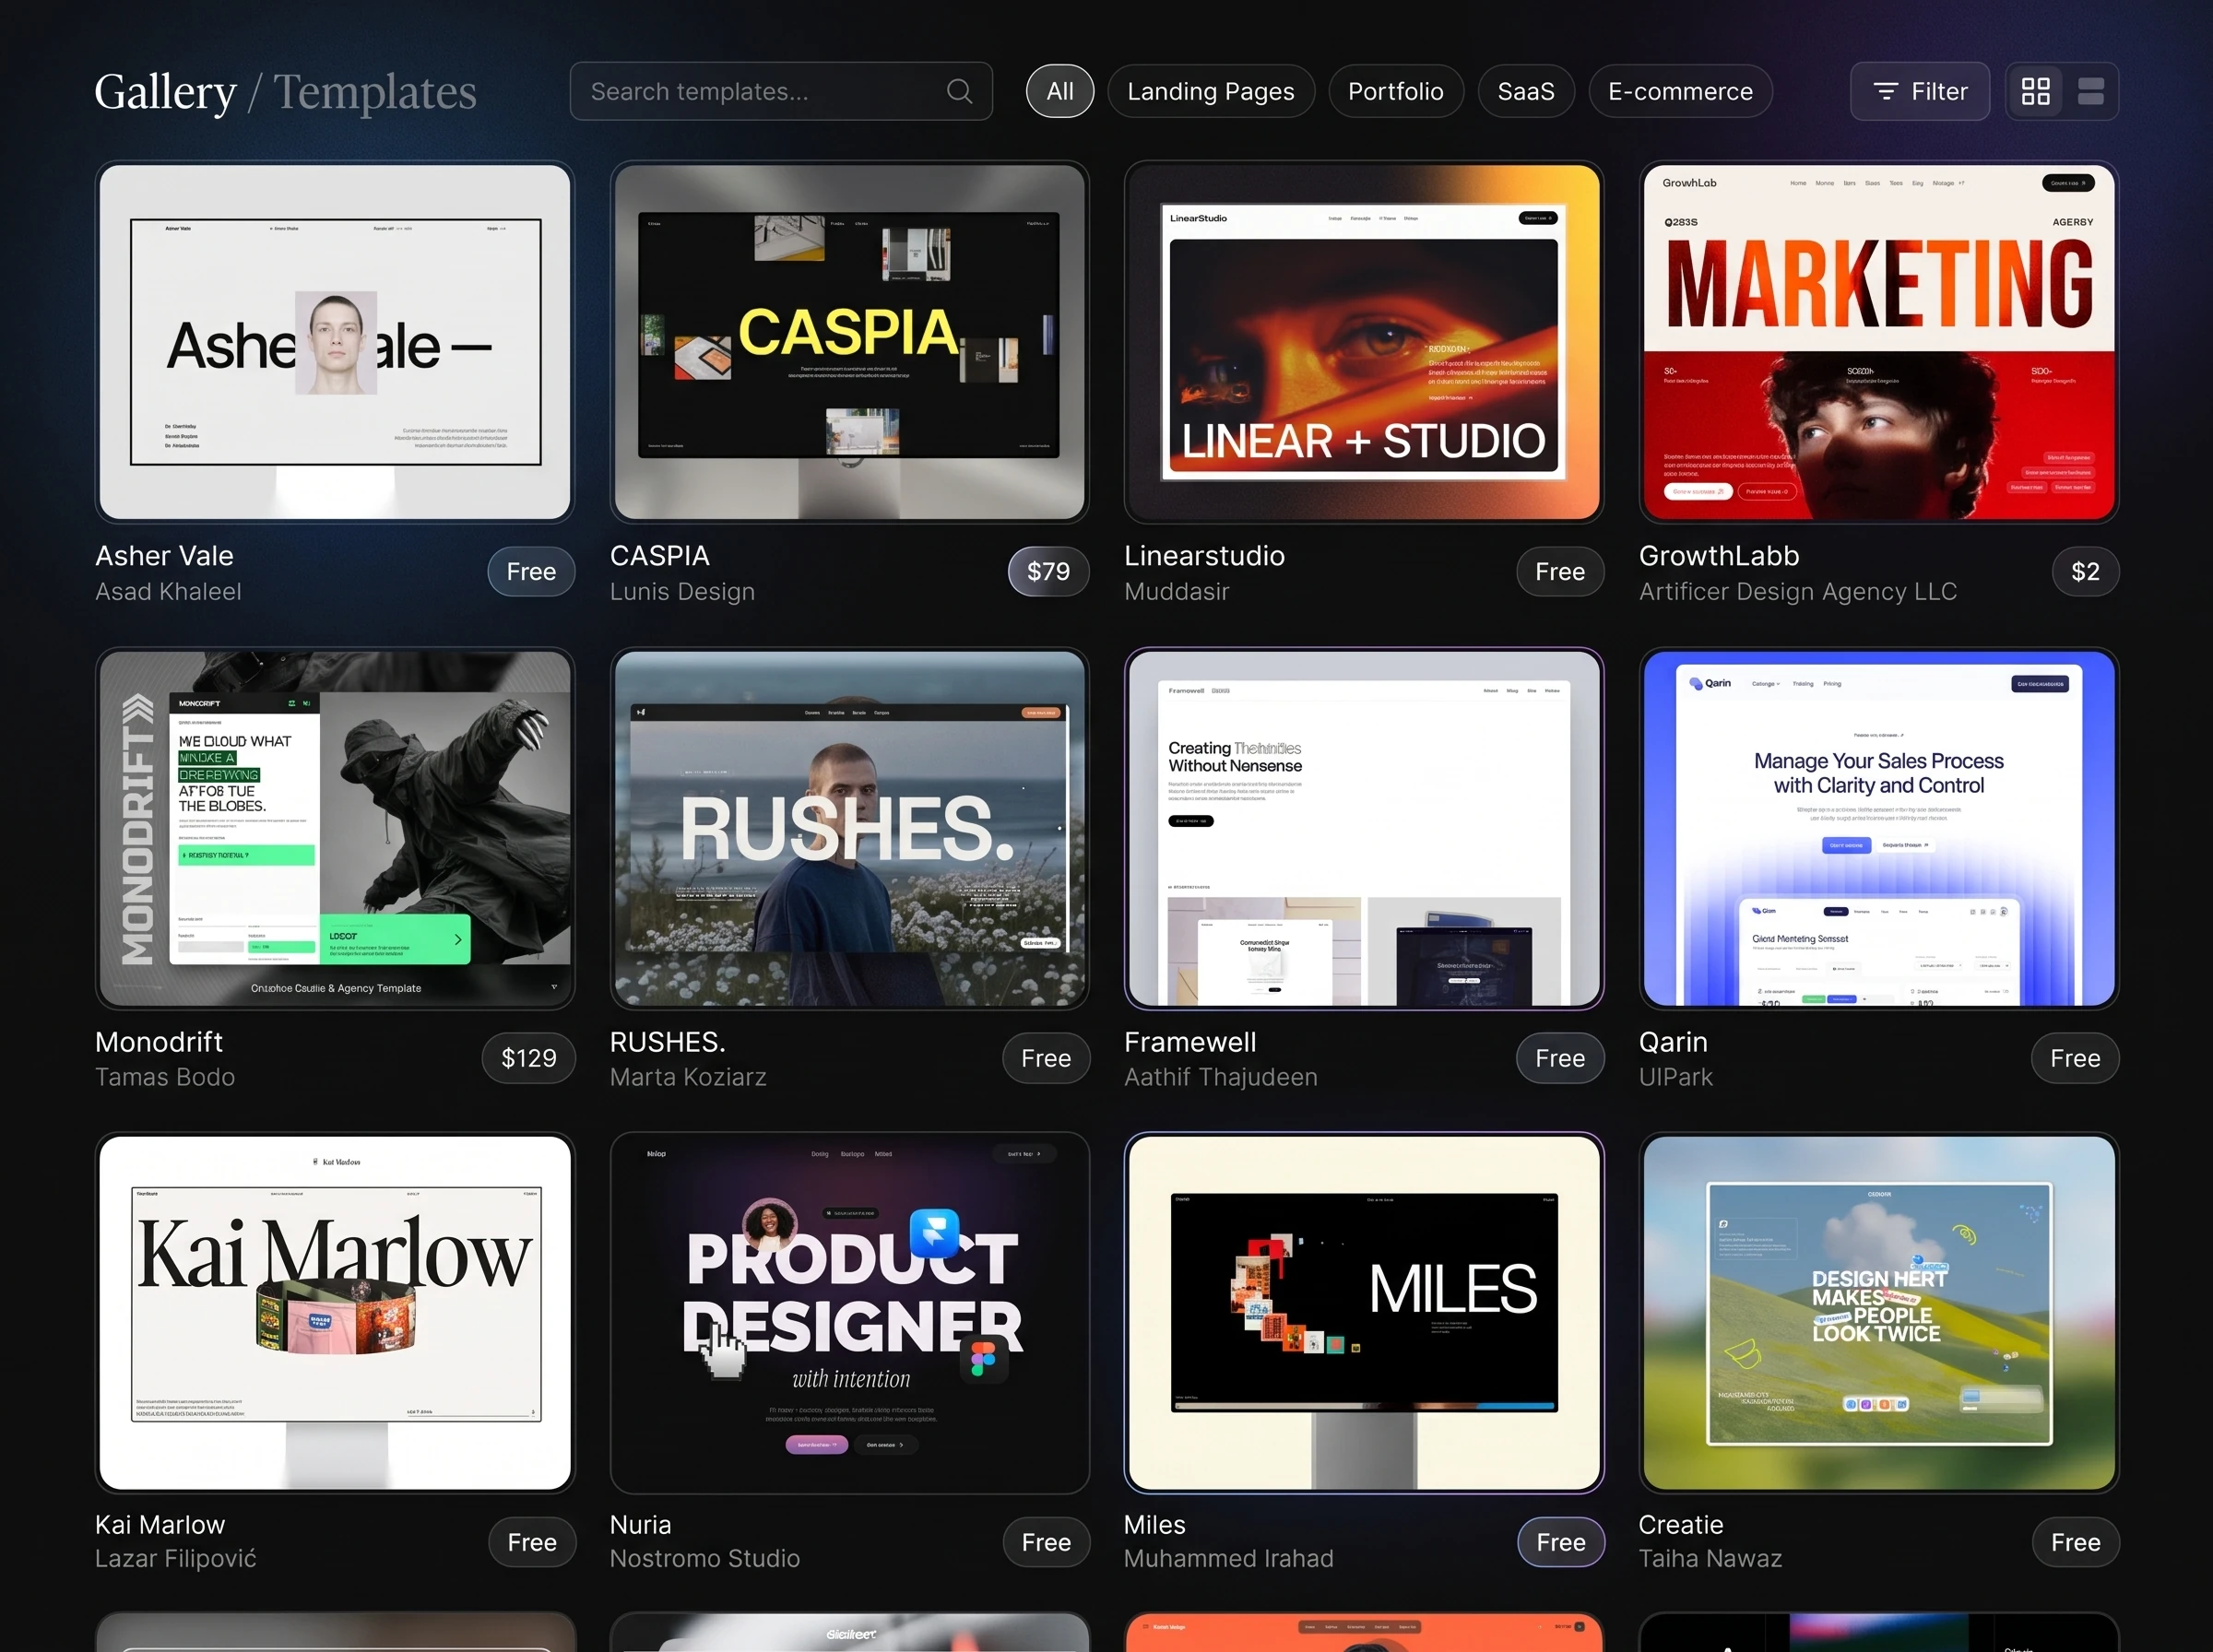
Task: Open the RUSHES. template preview
Action: 849,828
